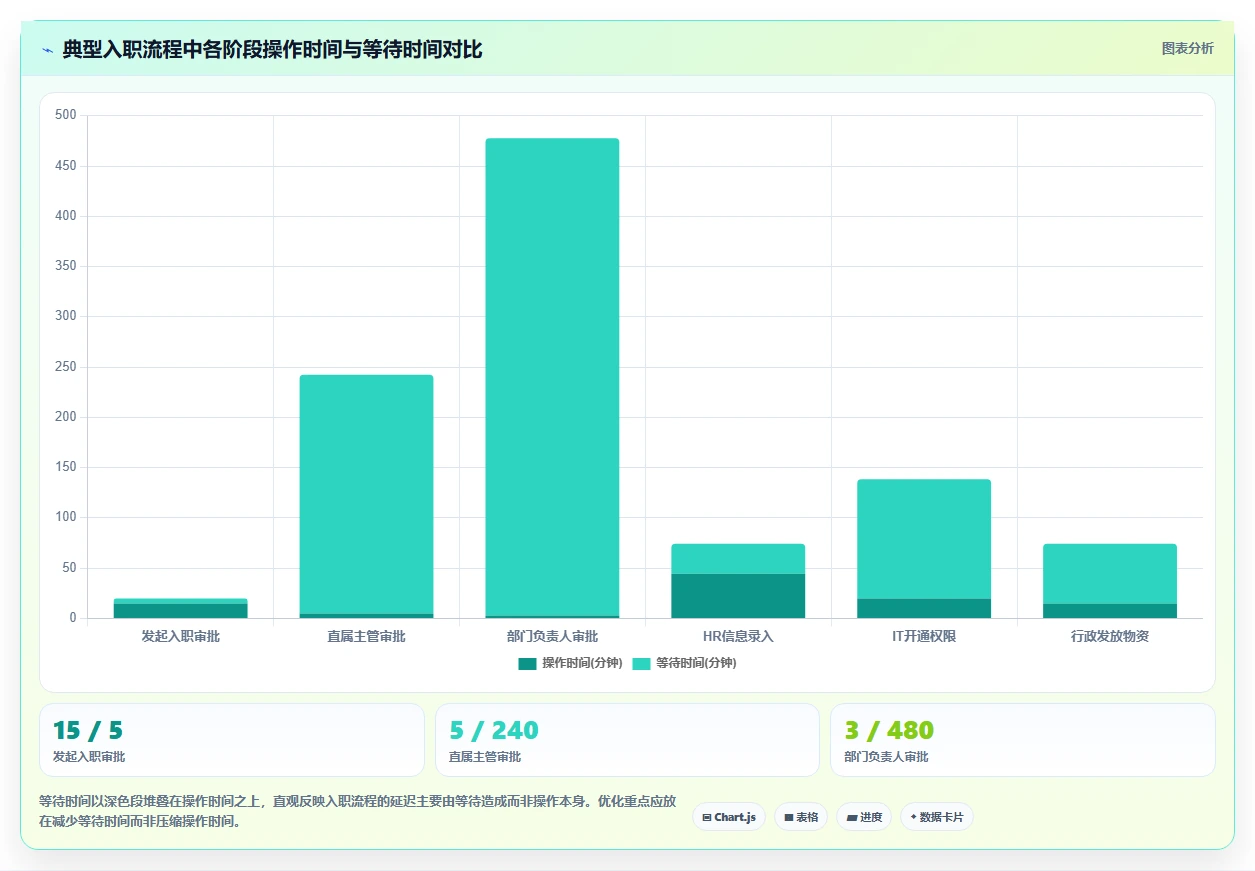Click the IT开通权限 waiting time bar
1255x871 pixels.
click(x=924, y=539)
